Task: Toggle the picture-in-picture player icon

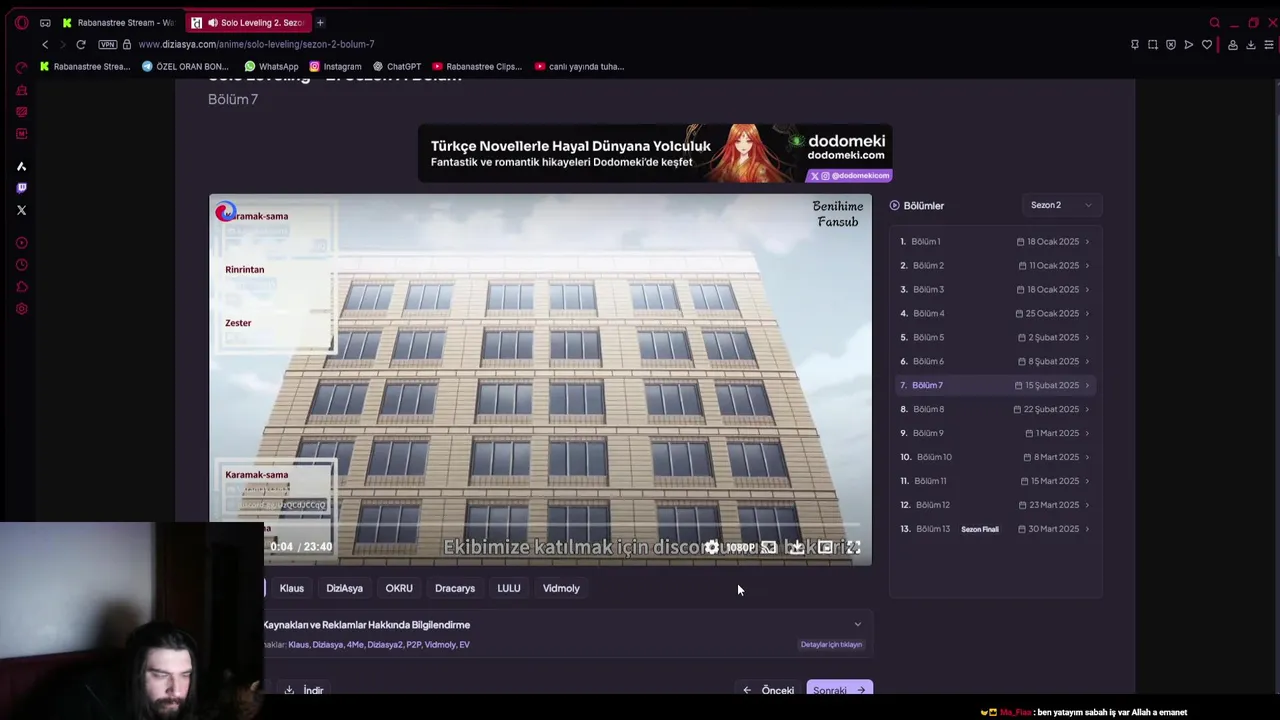Action: click(x=825, y=547)
